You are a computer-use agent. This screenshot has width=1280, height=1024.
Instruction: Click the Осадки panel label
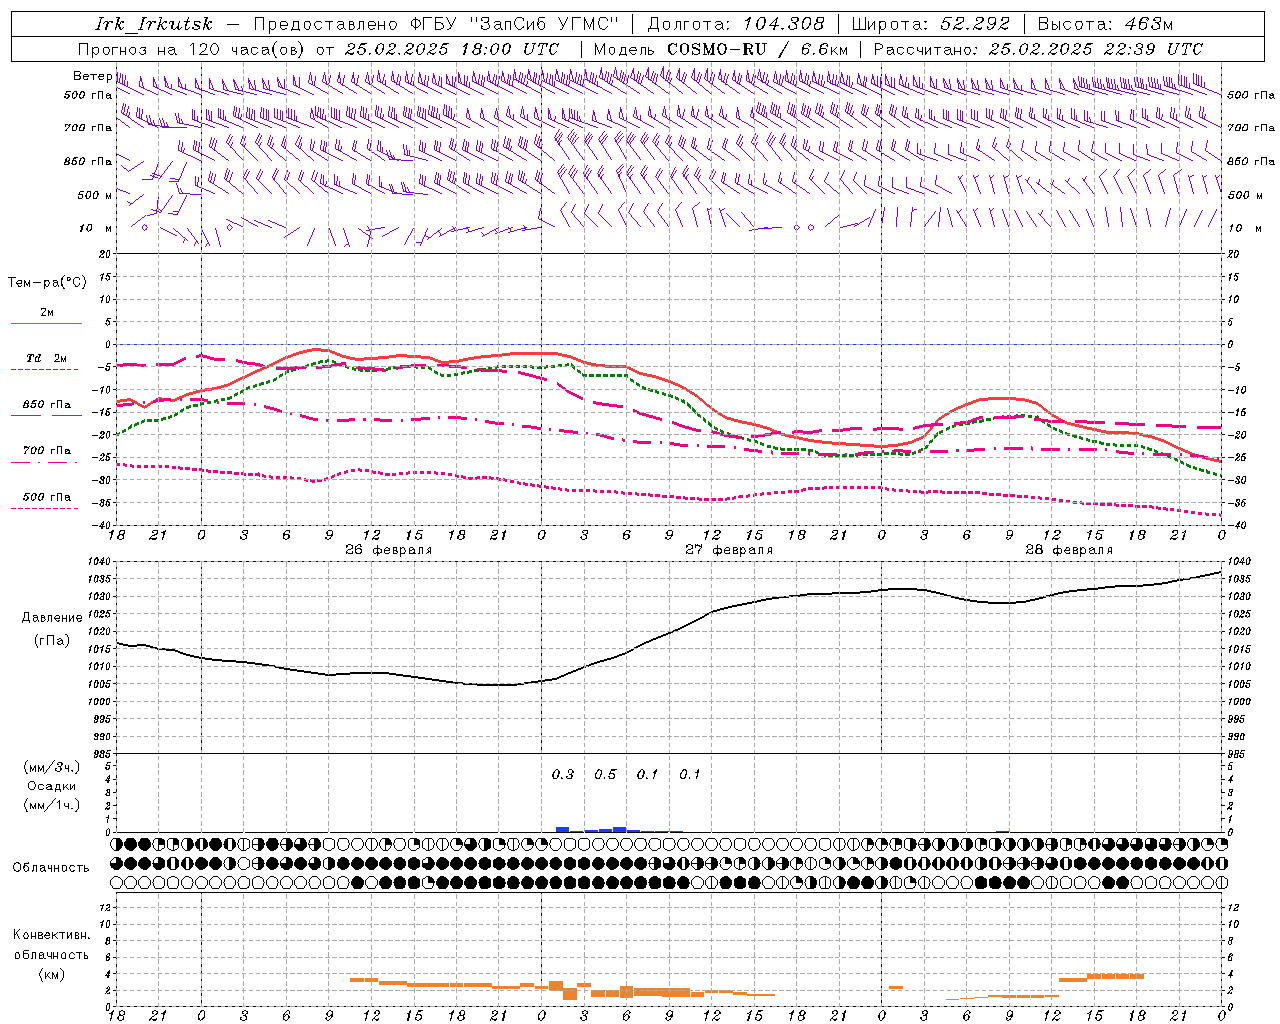click(52, 786)
